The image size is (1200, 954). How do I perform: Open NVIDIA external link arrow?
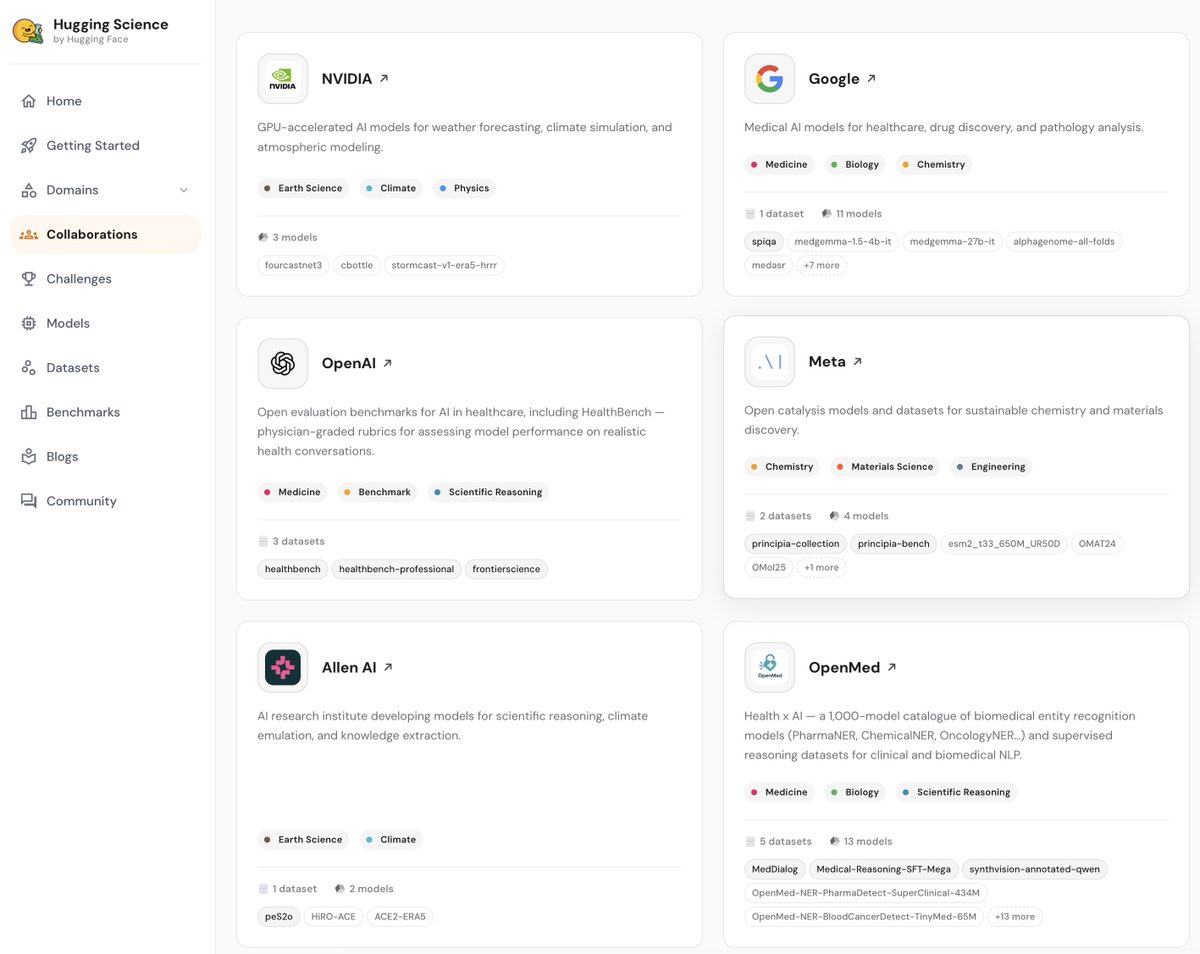[384, 79]
